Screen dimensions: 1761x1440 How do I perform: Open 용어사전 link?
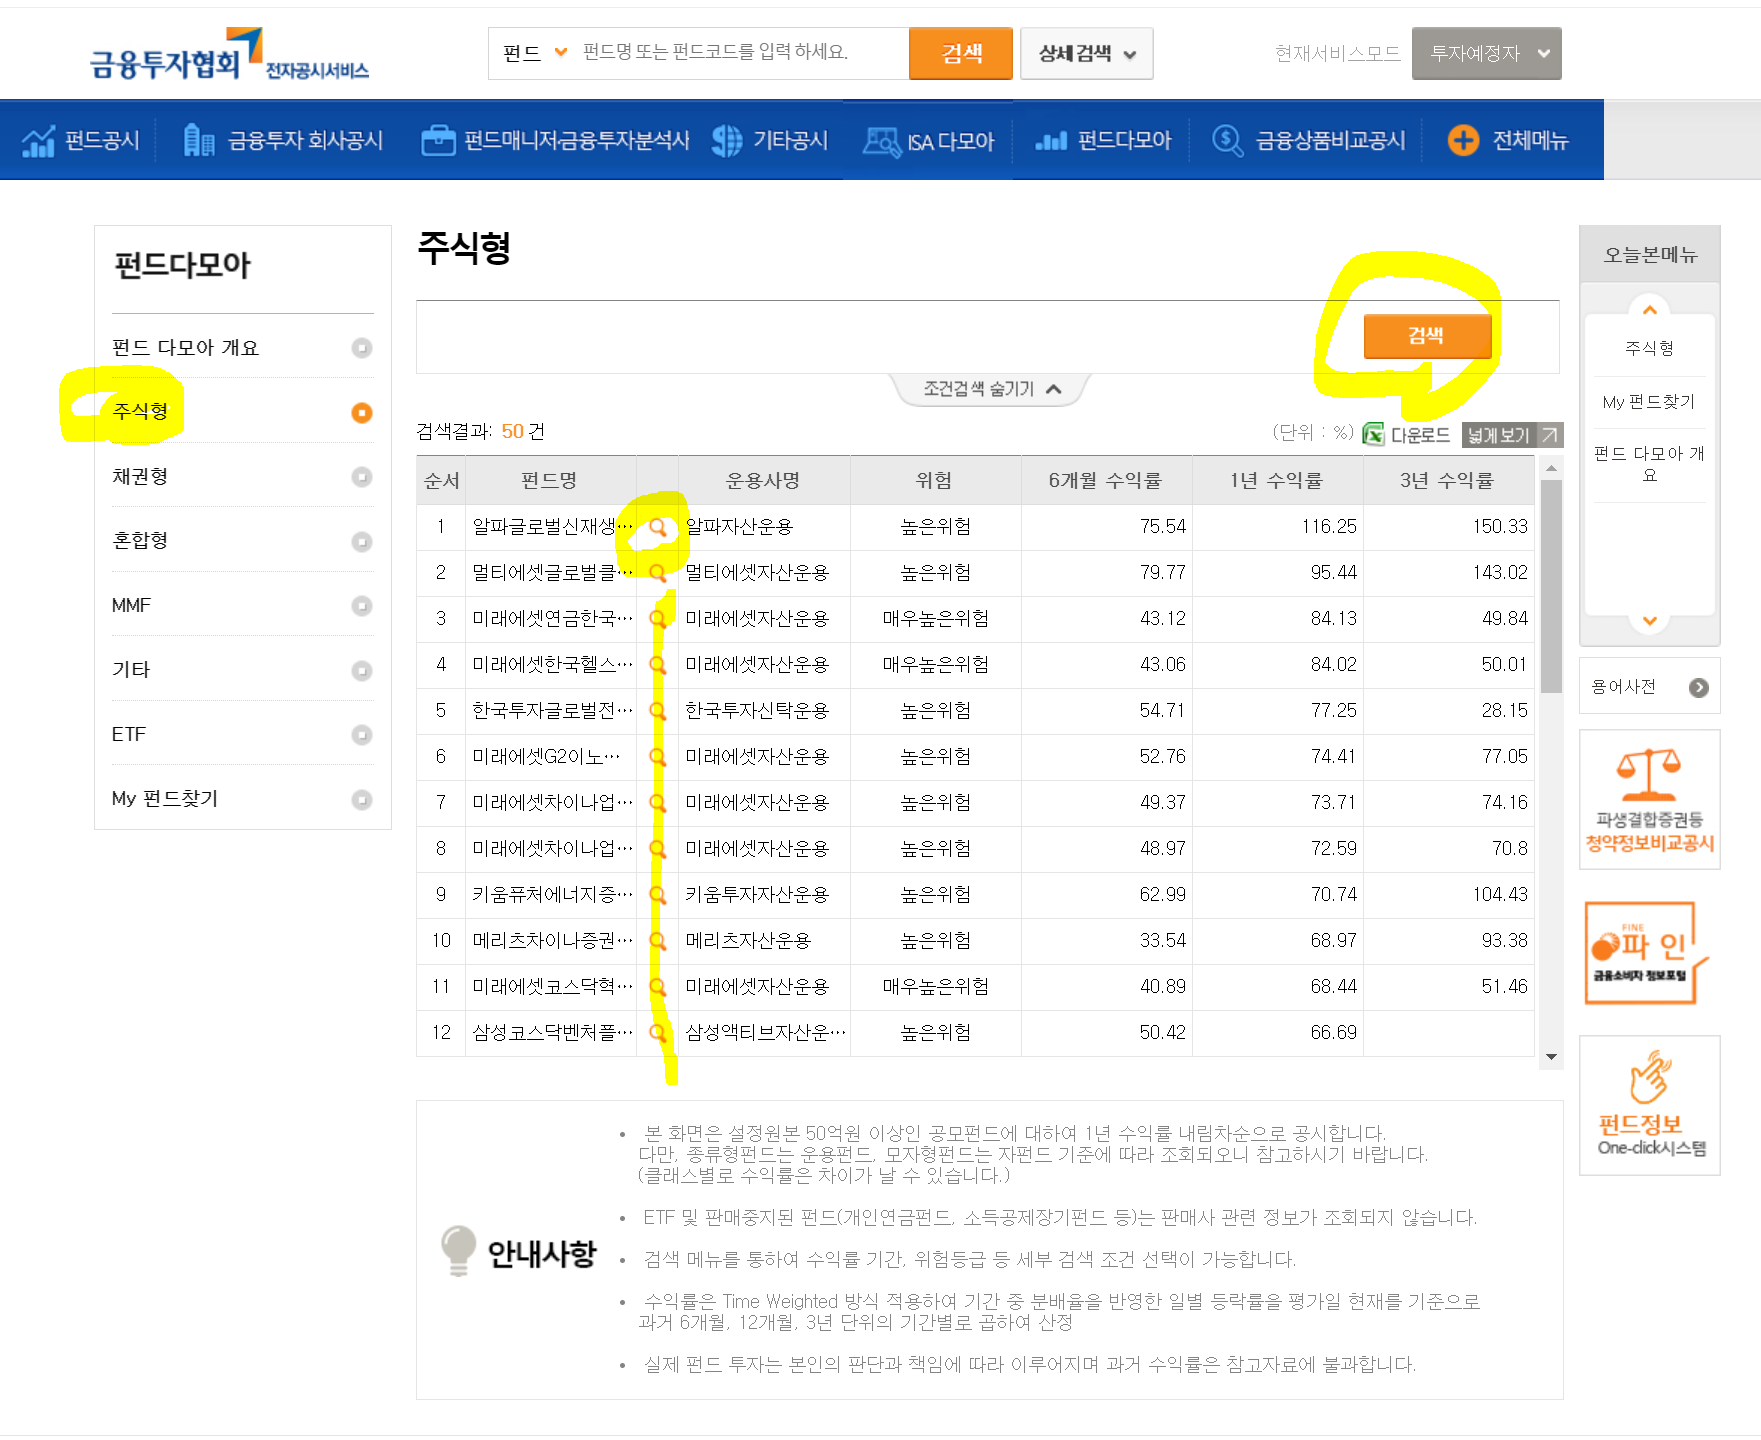1623,687
